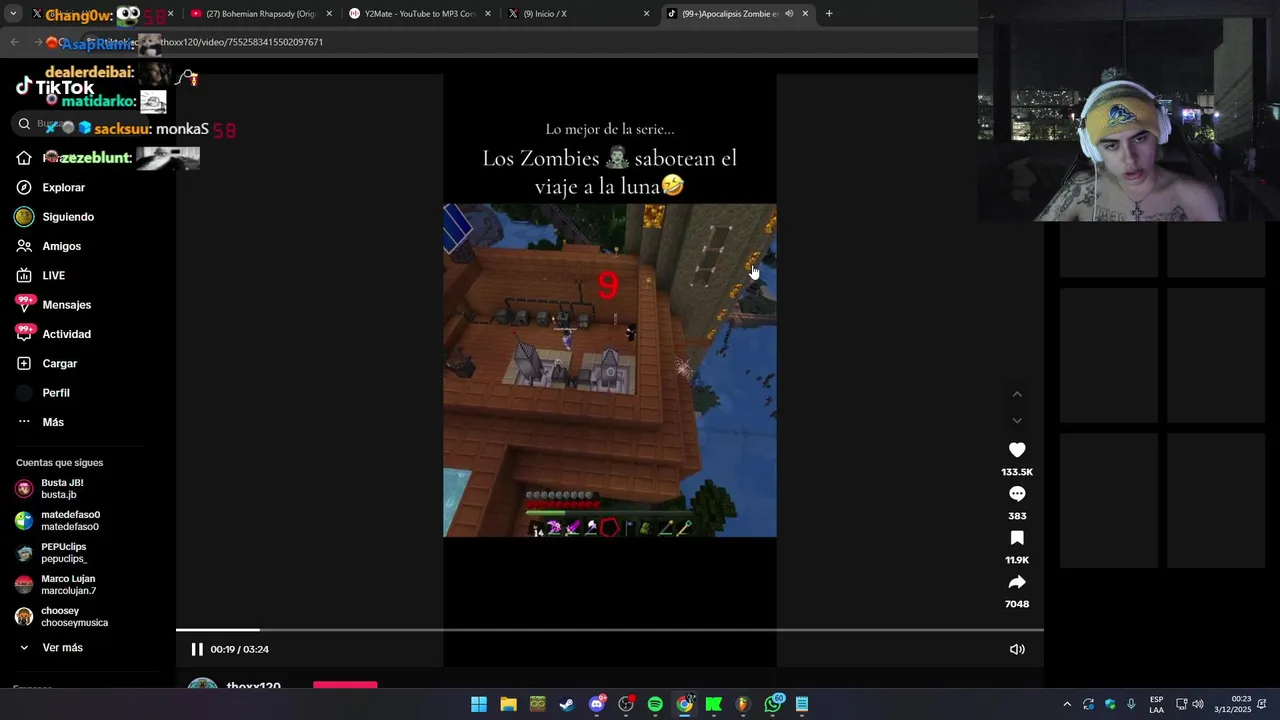
Task: Click the red button beside thoxx120
Action: pos(345,685)
